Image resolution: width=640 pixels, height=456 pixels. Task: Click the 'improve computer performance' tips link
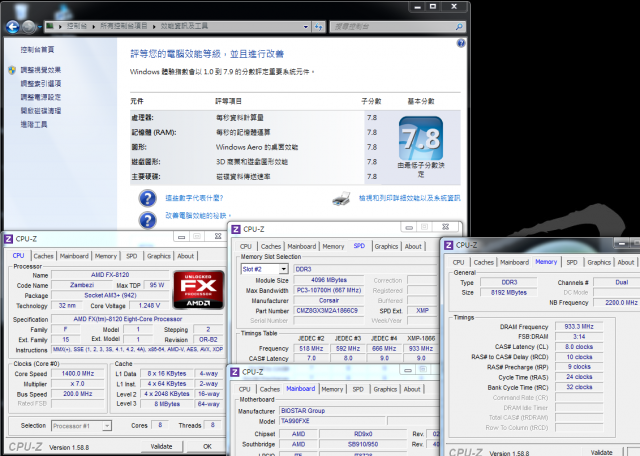198,216
